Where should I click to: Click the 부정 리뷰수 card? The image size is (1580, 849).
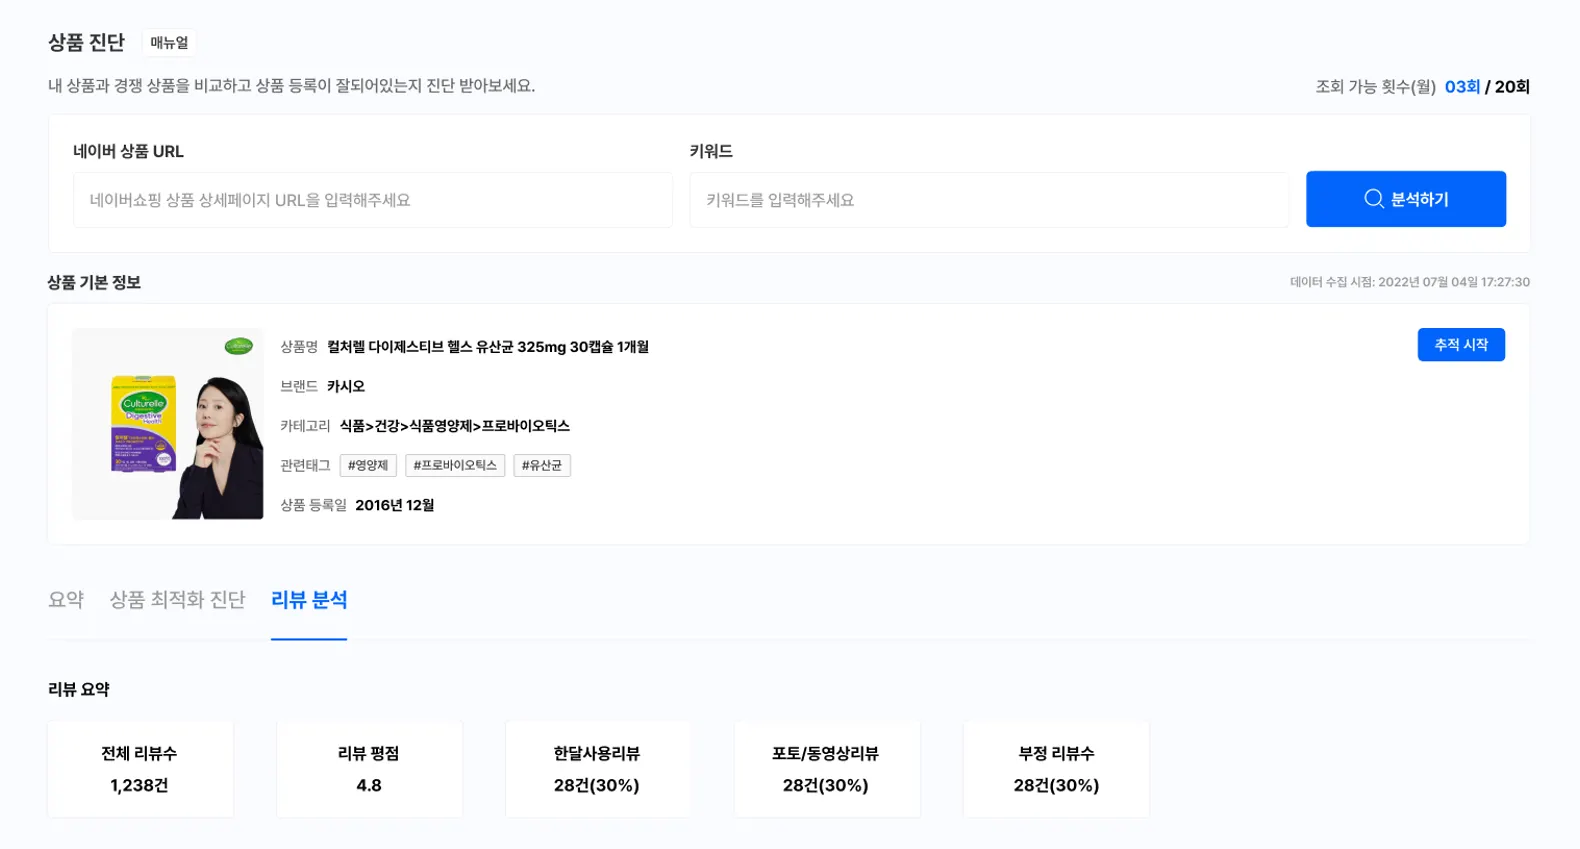(1056, 769)
